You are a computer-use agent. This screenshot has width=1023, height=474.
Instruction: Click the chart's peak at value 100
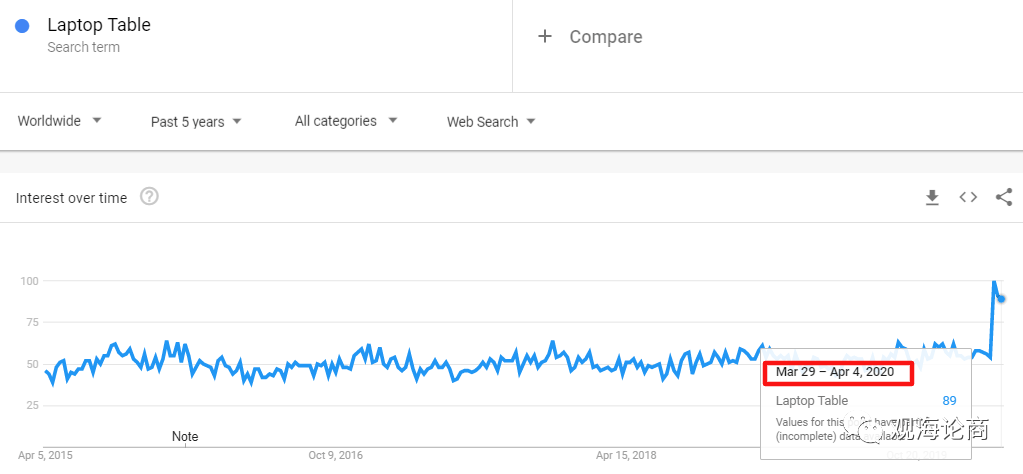994,282
